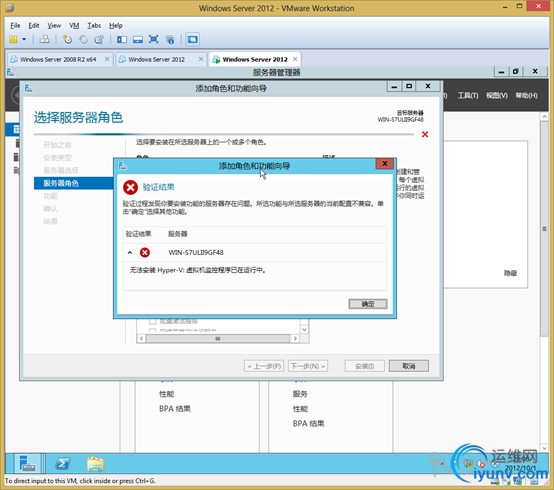Click right-tile BPA 结果 entry
Image resolution: width=554 pixels, height=490 pixels.
coord(308,424)
